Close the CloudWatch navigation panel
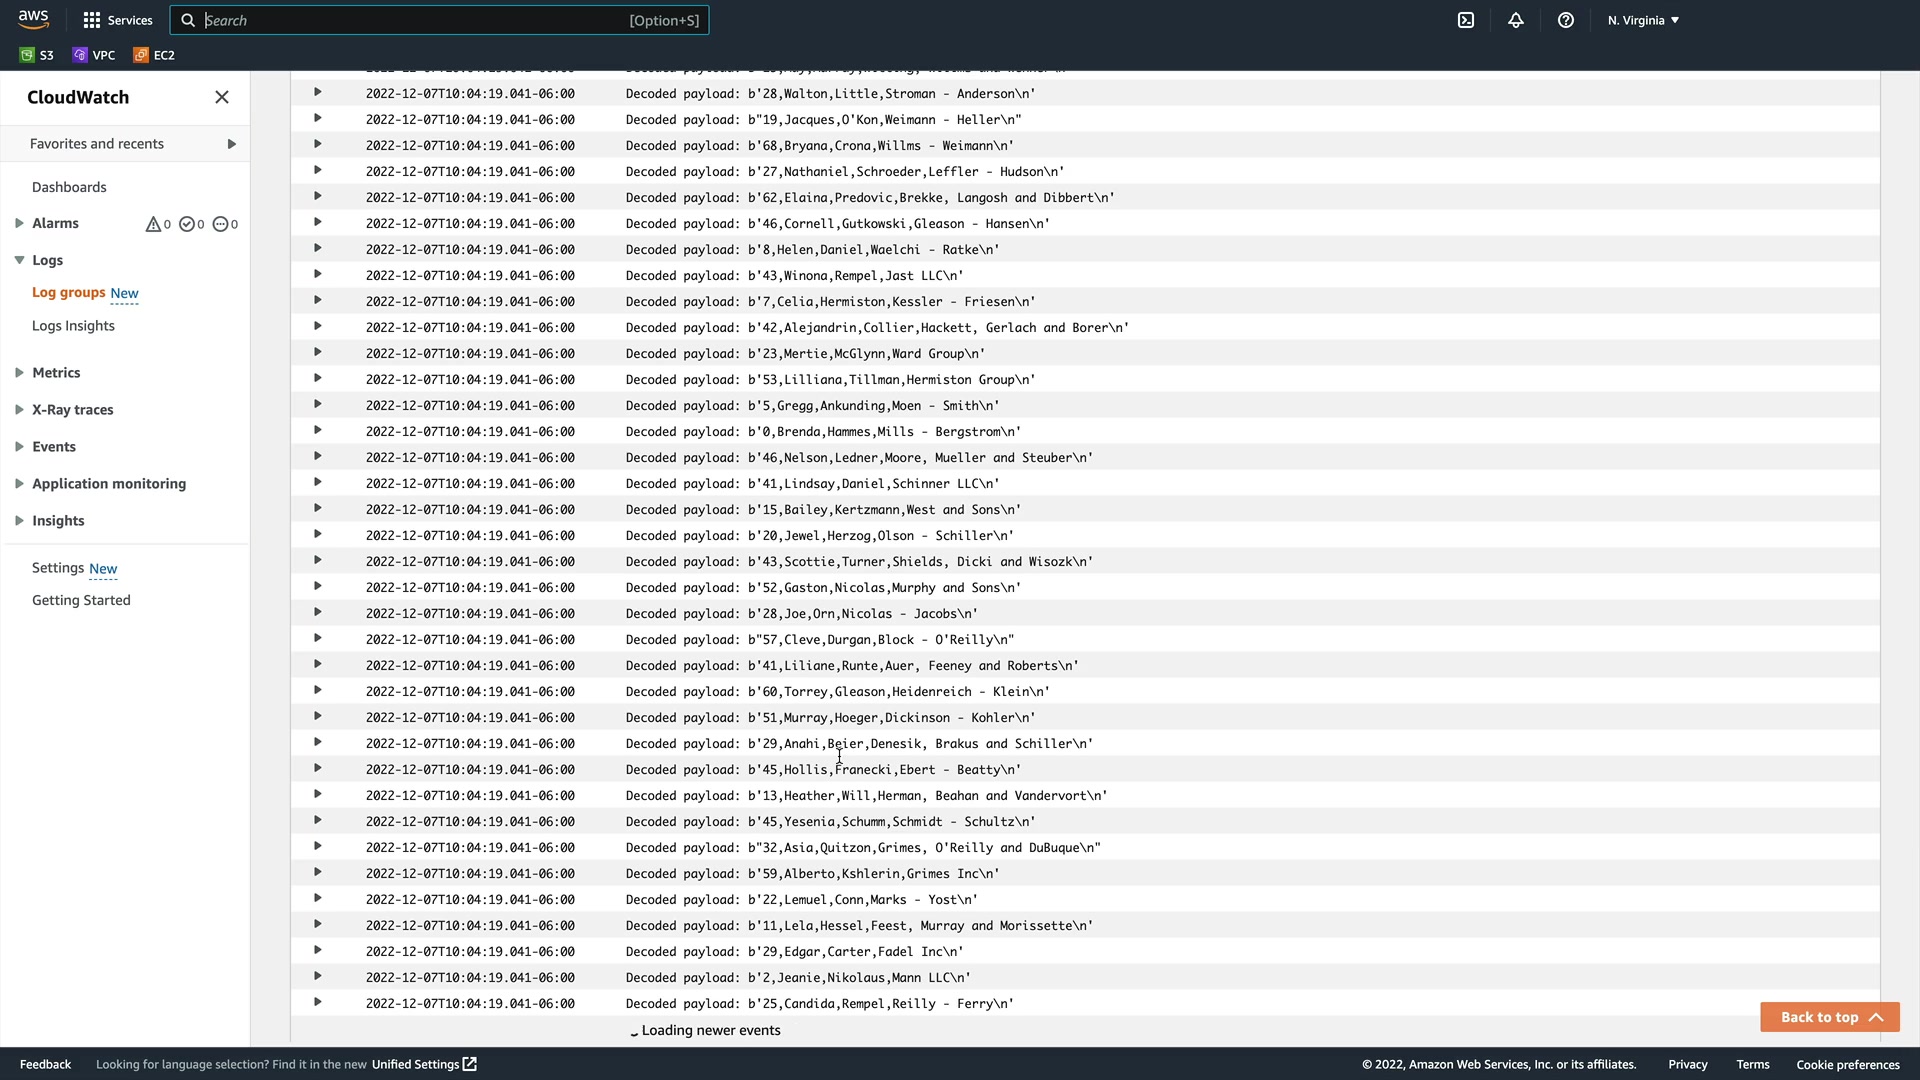 point(222,97)
